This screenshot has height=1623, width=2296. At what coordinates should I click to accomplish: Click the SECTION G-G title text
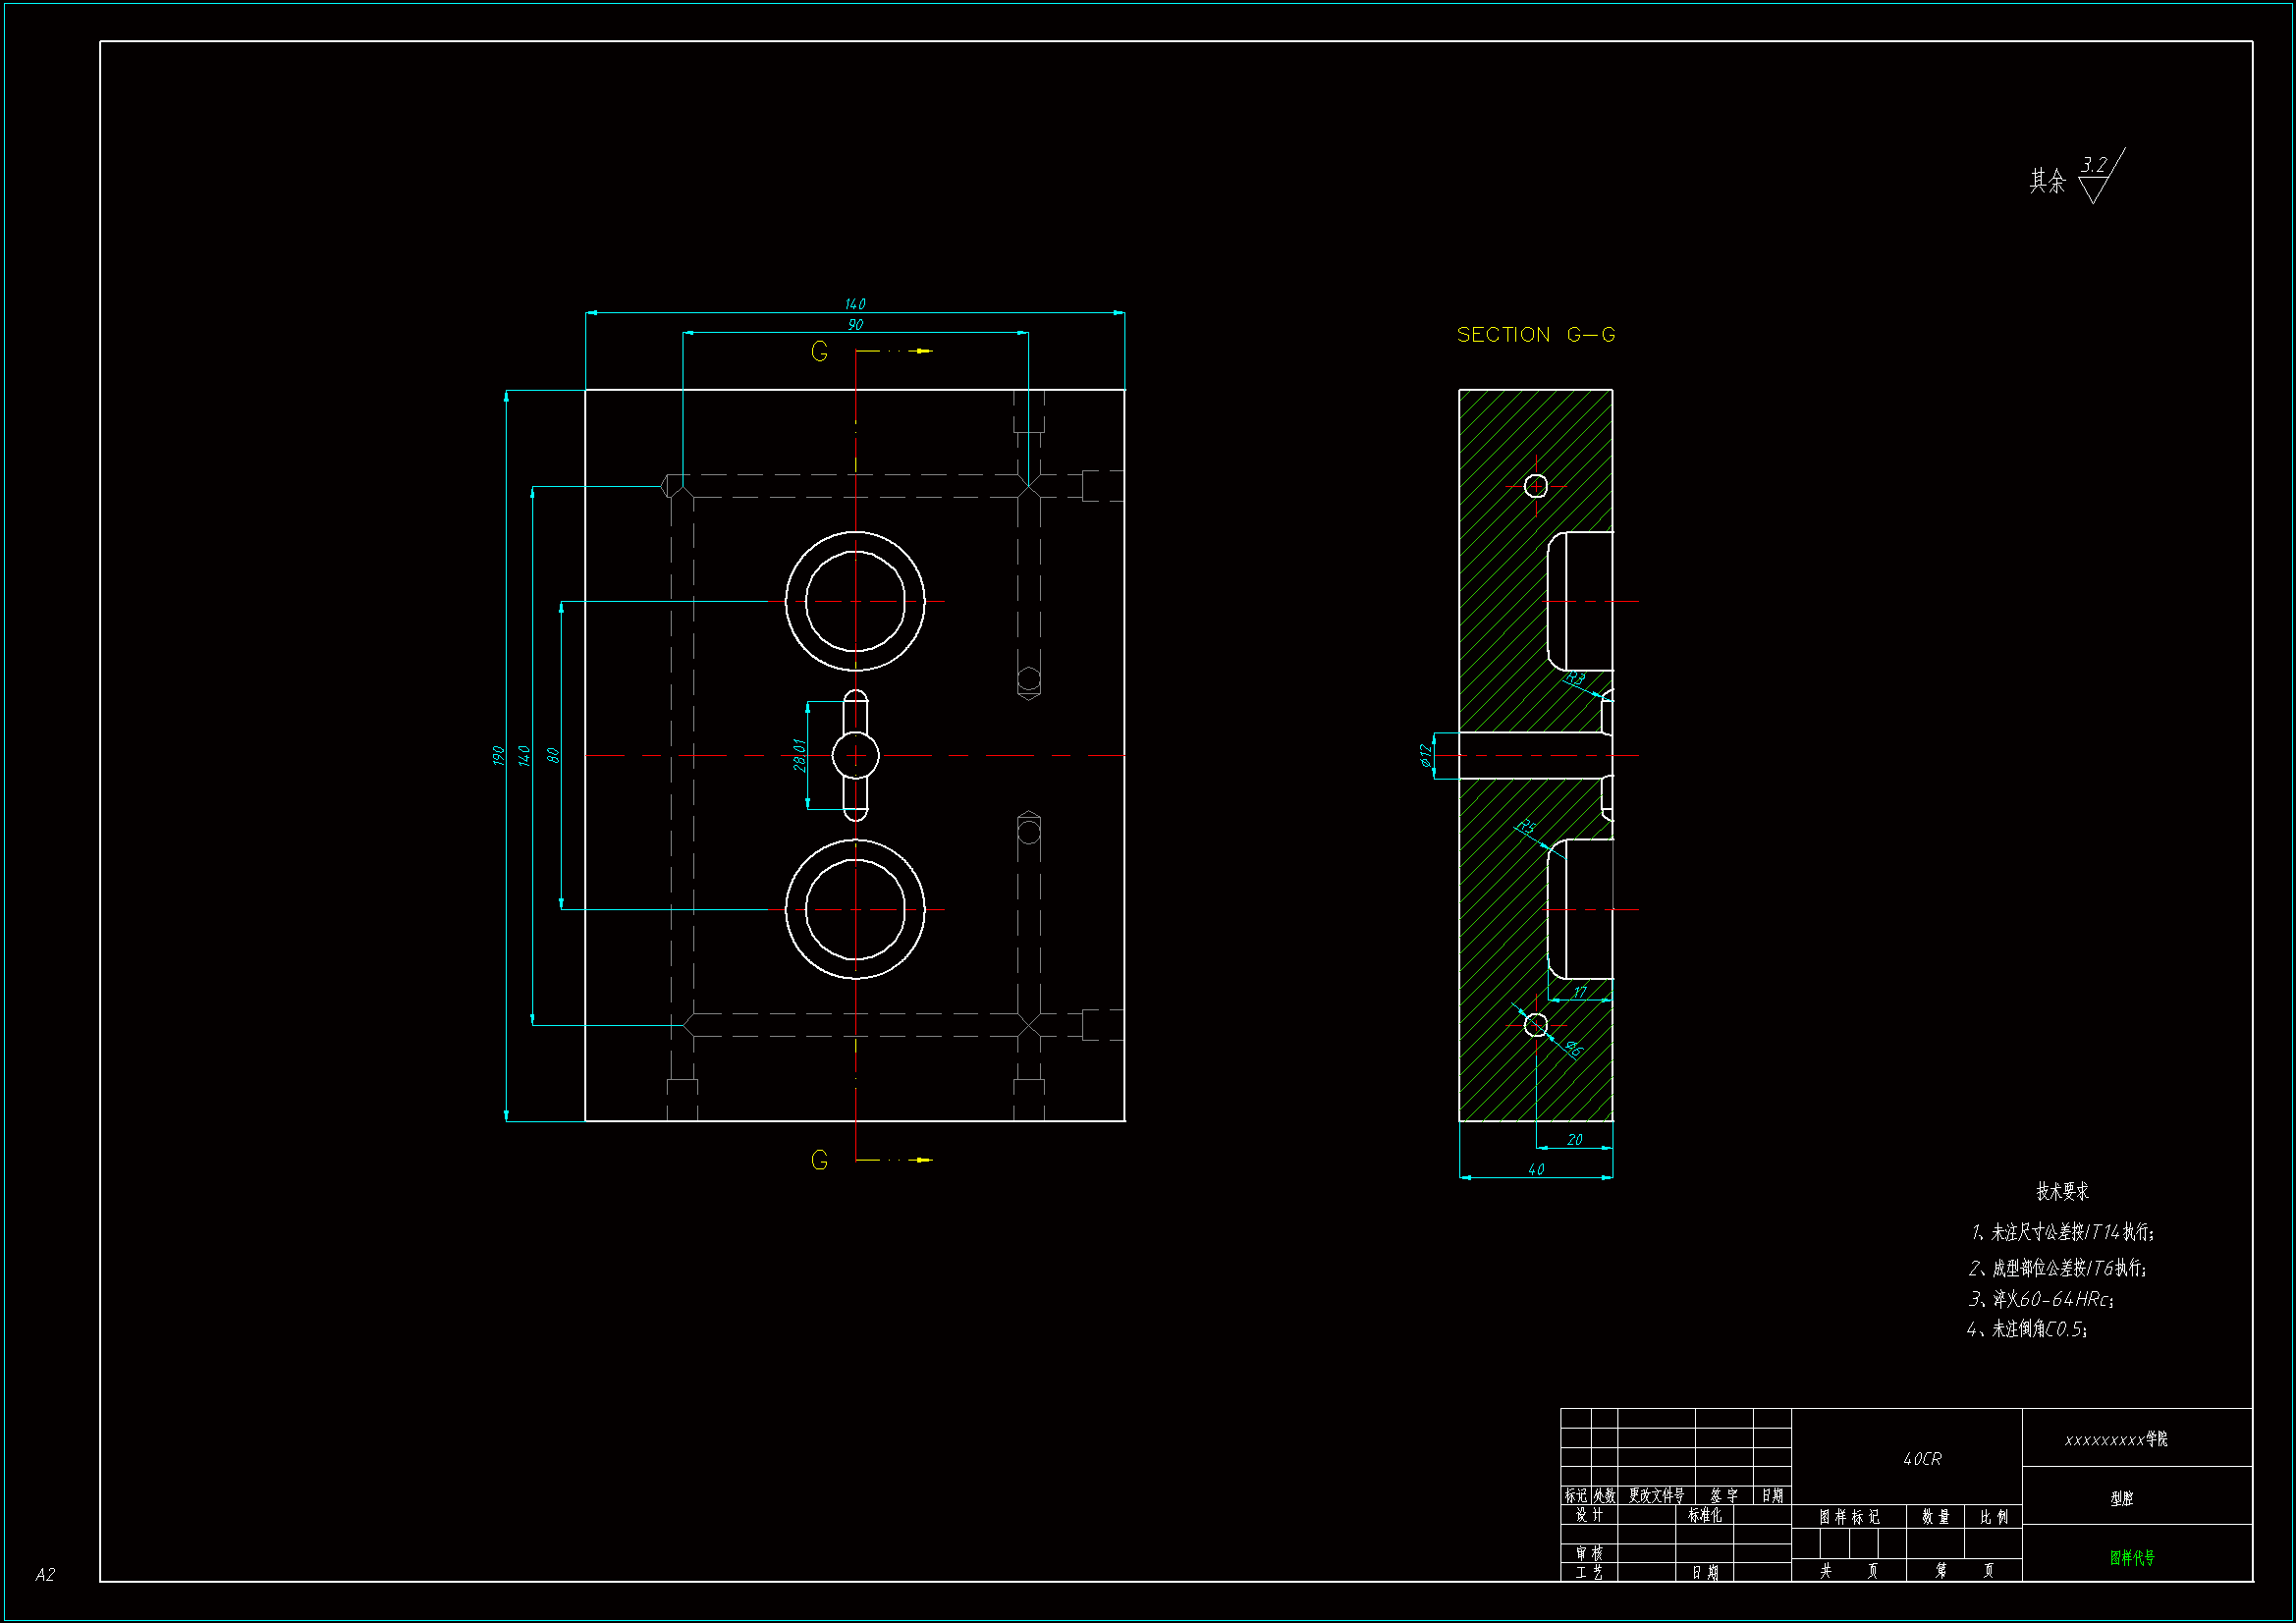click(1535, 335)
